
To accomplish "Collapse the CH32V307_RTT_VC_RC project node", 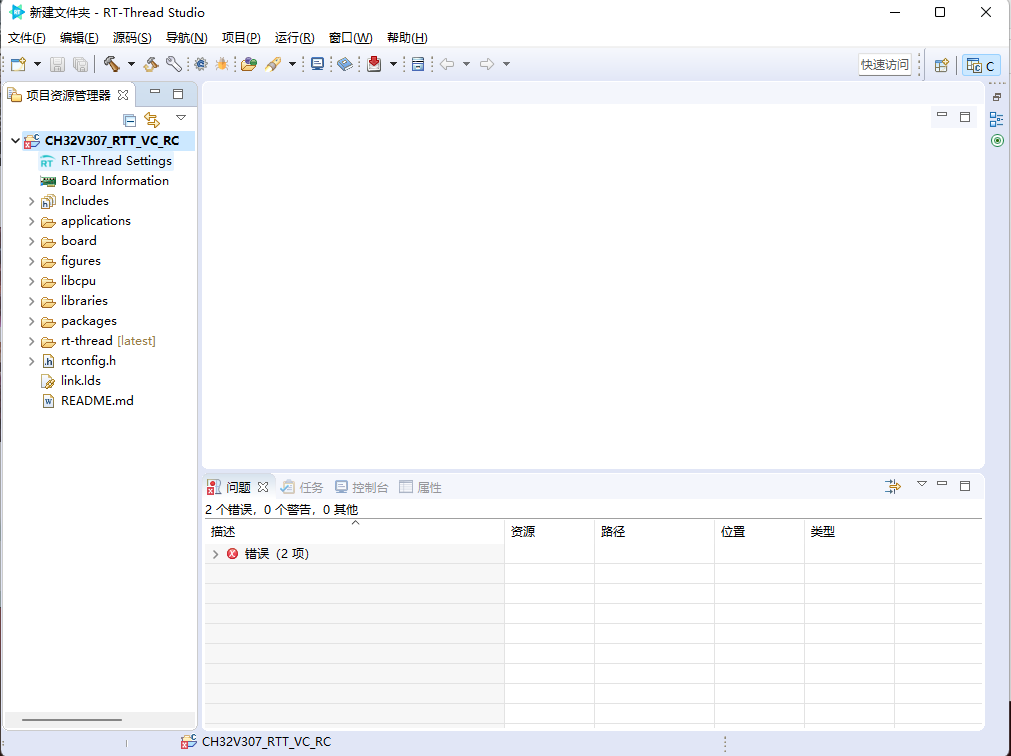I will 15,141.
